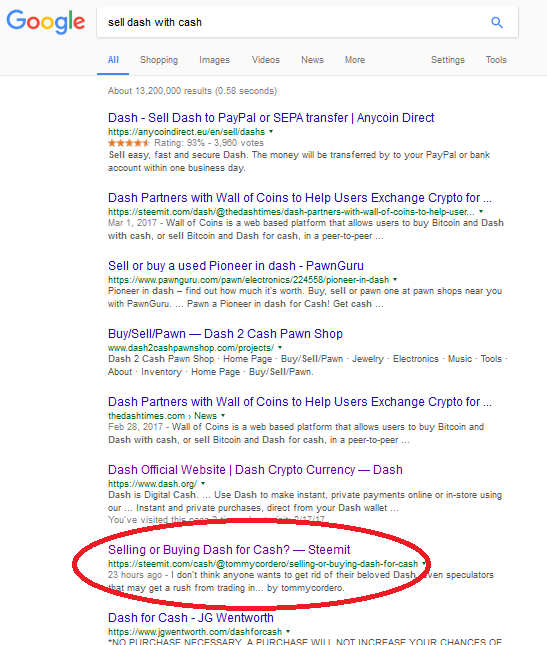Open the dropdown arrow beside the dash2cashpawnshop.com URL
The height and width of the screenshot is (645, 547).
[x=280, y=348]
